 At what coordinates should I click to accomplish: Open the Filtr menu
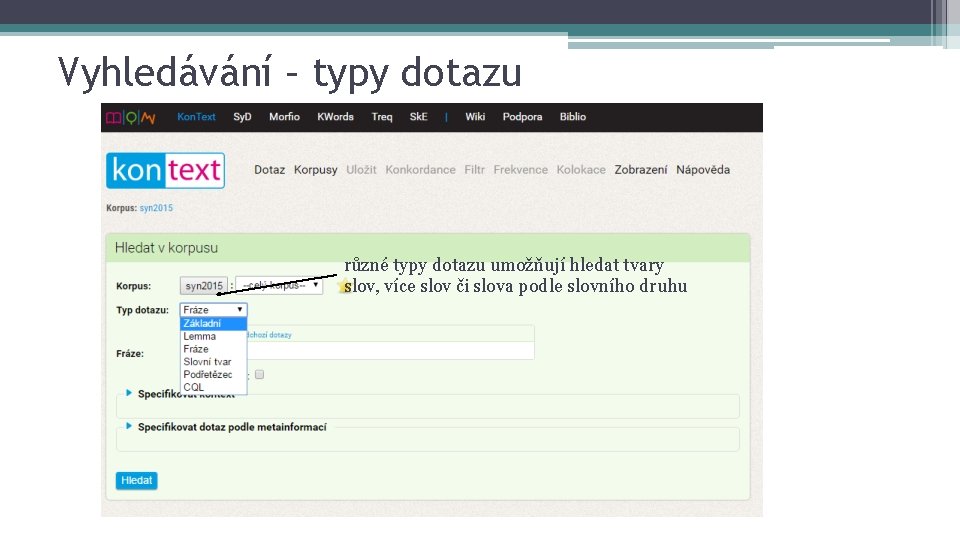click(474, 170)
